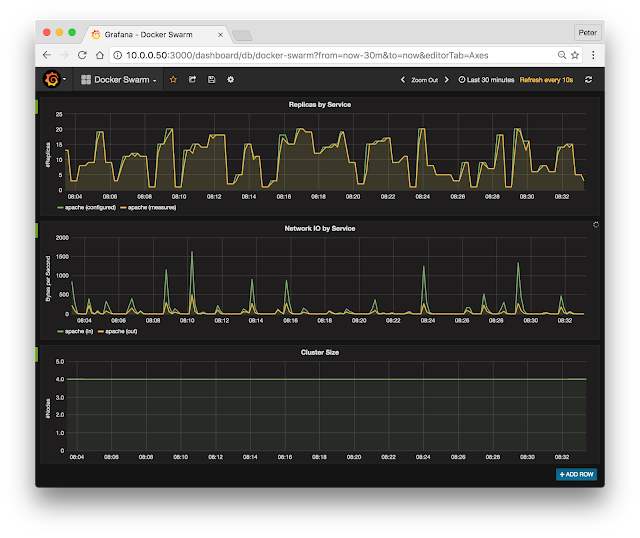Click the green color swatch of apache (in)
Screen dimensions: 640x538
(x=60, y=332)
